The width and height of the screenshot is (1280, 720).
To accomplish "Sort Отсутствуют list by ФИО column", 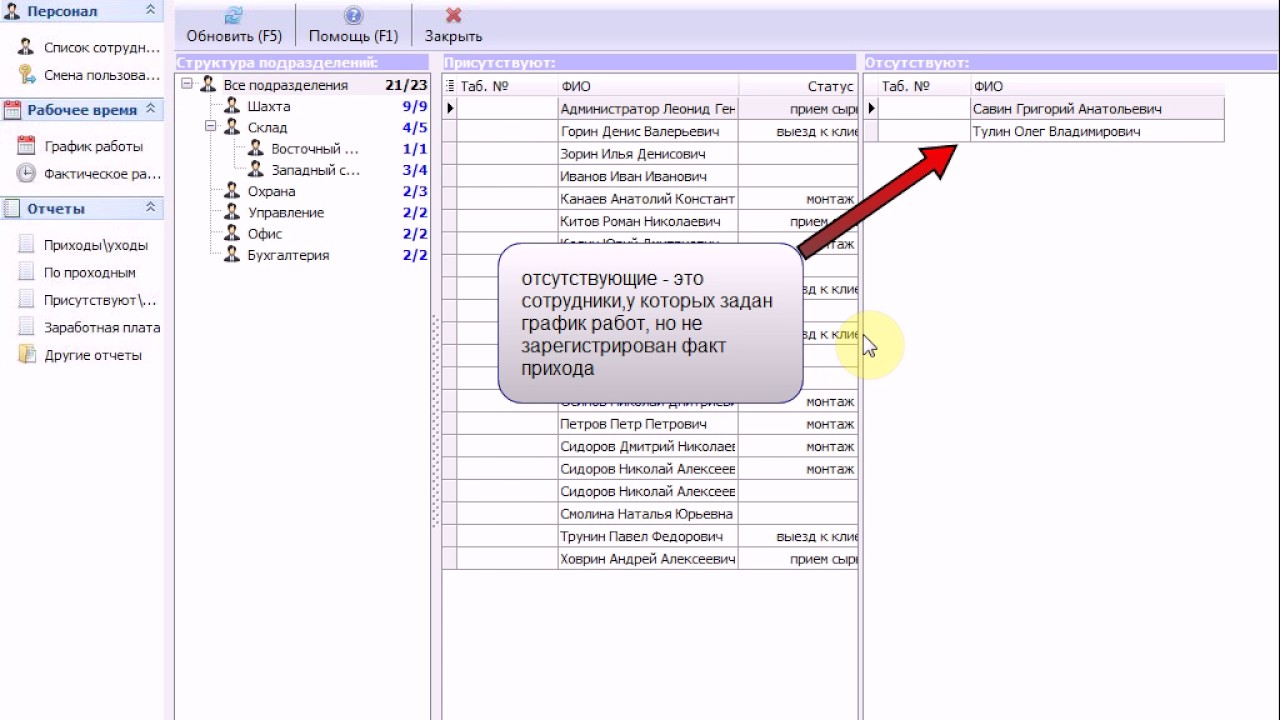I will pos(1097,86).
